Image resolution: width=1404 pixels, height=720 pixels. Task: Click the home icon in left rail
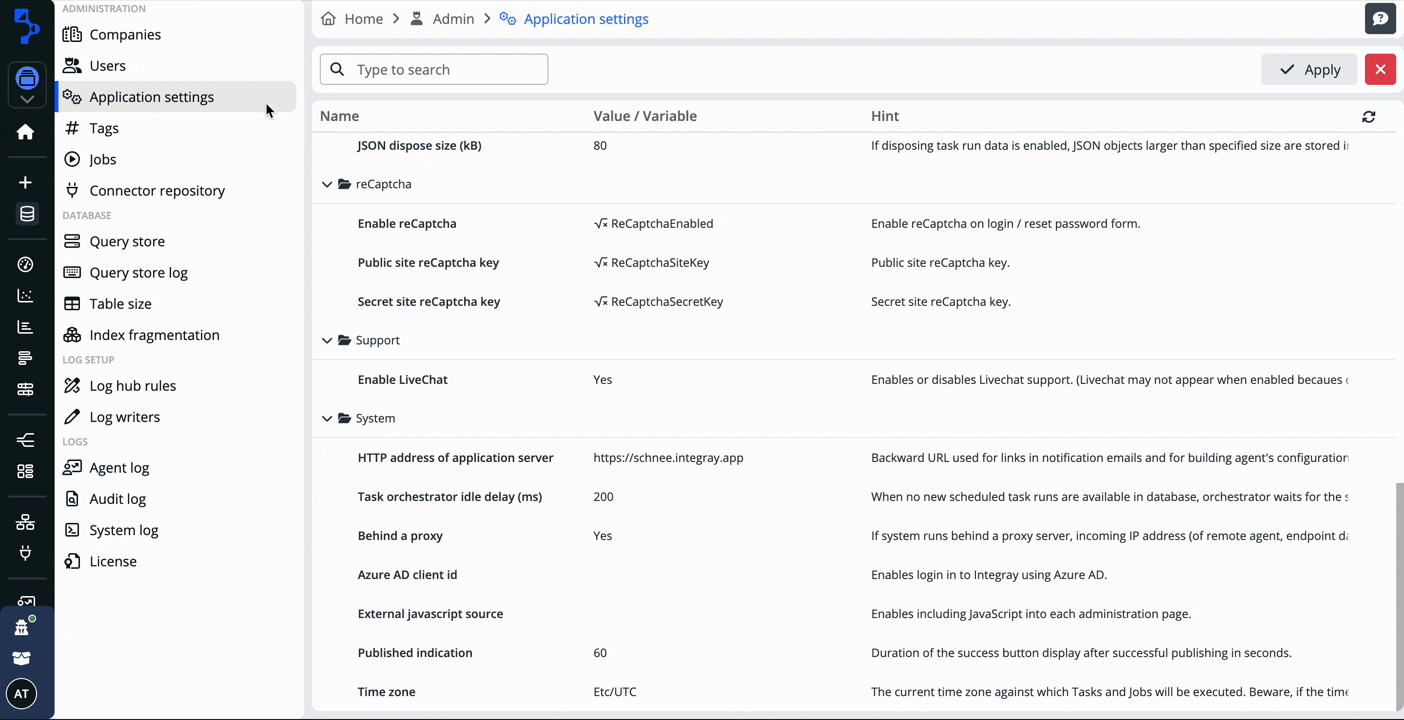click(25, 132)
